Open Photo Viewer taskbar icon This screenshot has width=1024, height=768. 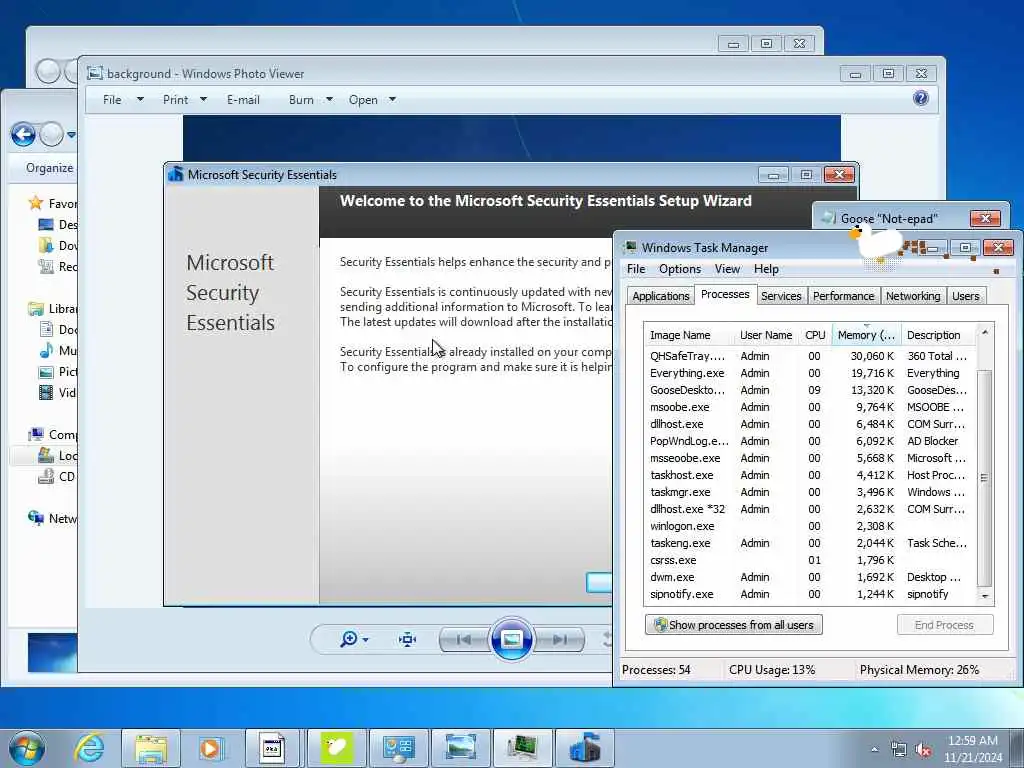[460, 748]
